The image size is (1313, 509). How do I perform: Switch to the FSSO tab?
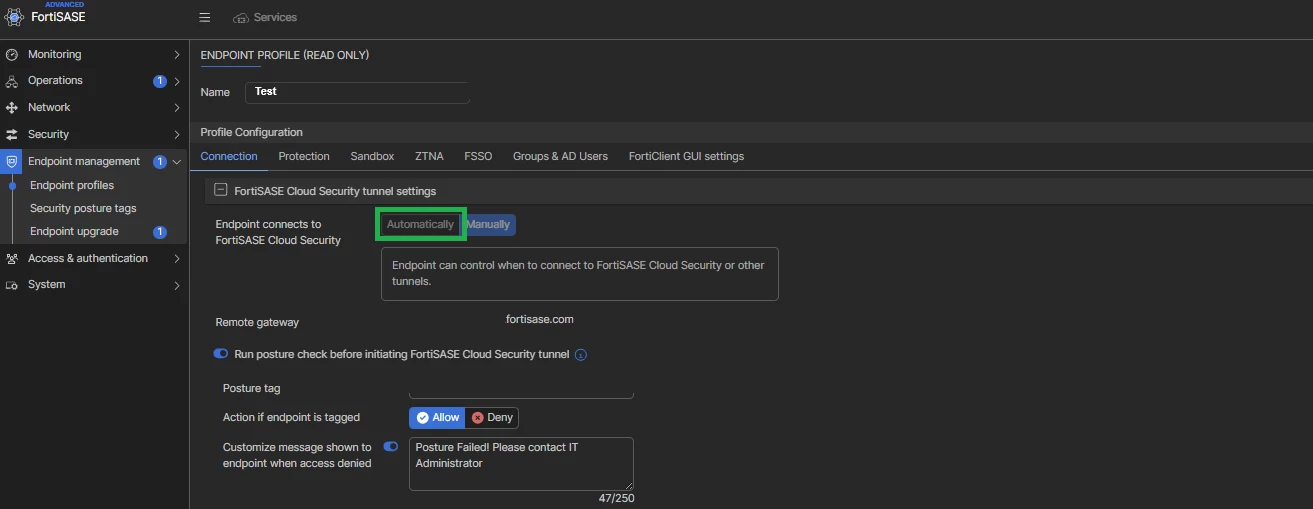pyautogui.click(x=478, y=156)
